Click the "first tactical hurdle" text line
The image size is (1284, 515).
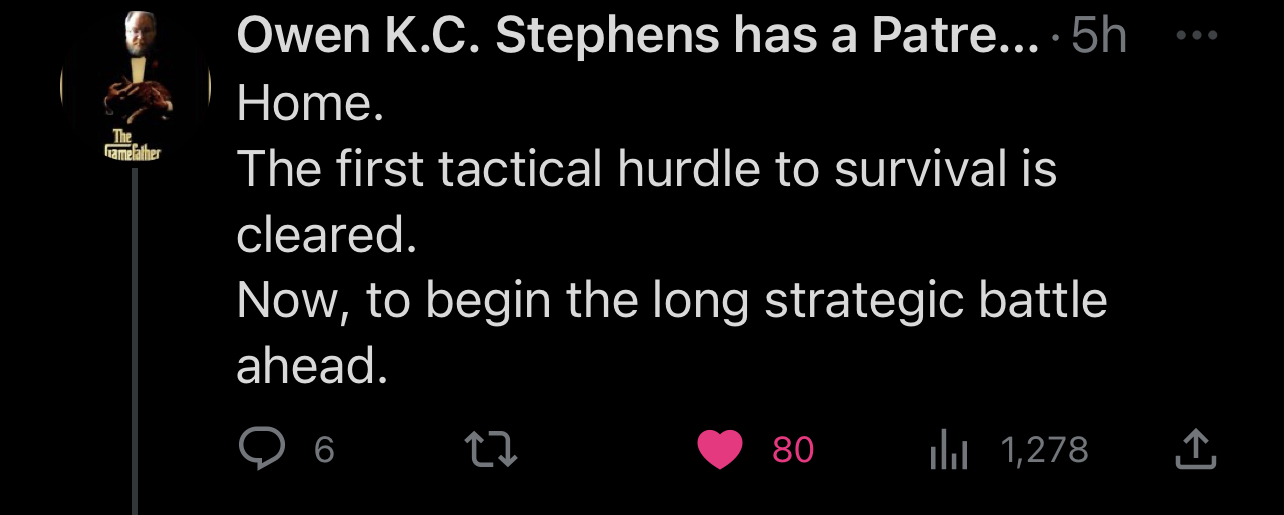(646, 168)
